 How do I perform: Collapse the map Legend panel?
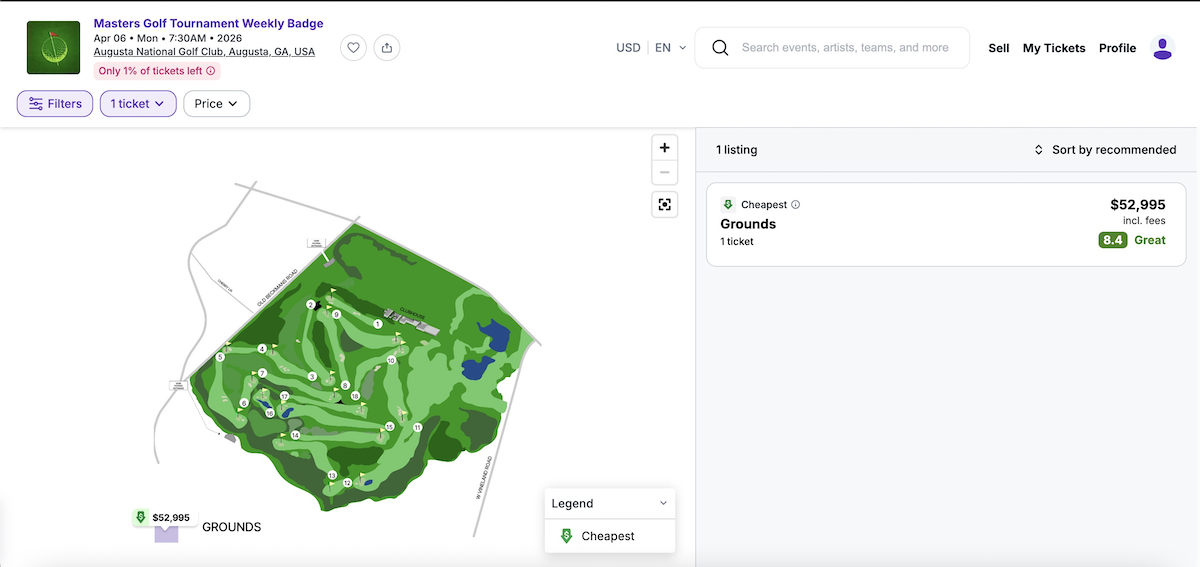point(610,503)
